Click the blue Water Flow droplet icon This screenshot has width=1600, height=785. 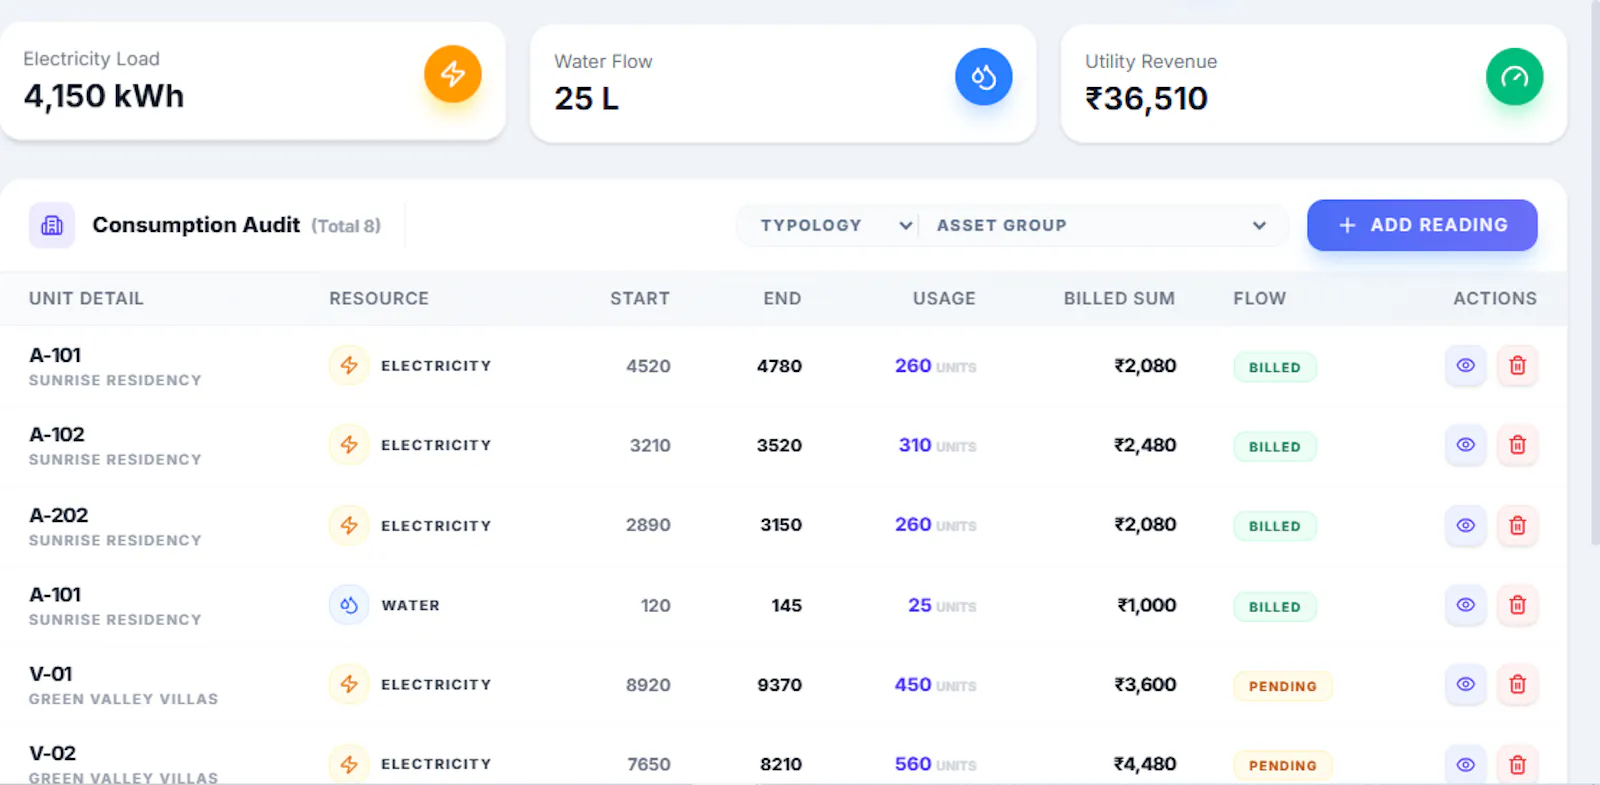point(984,77)
